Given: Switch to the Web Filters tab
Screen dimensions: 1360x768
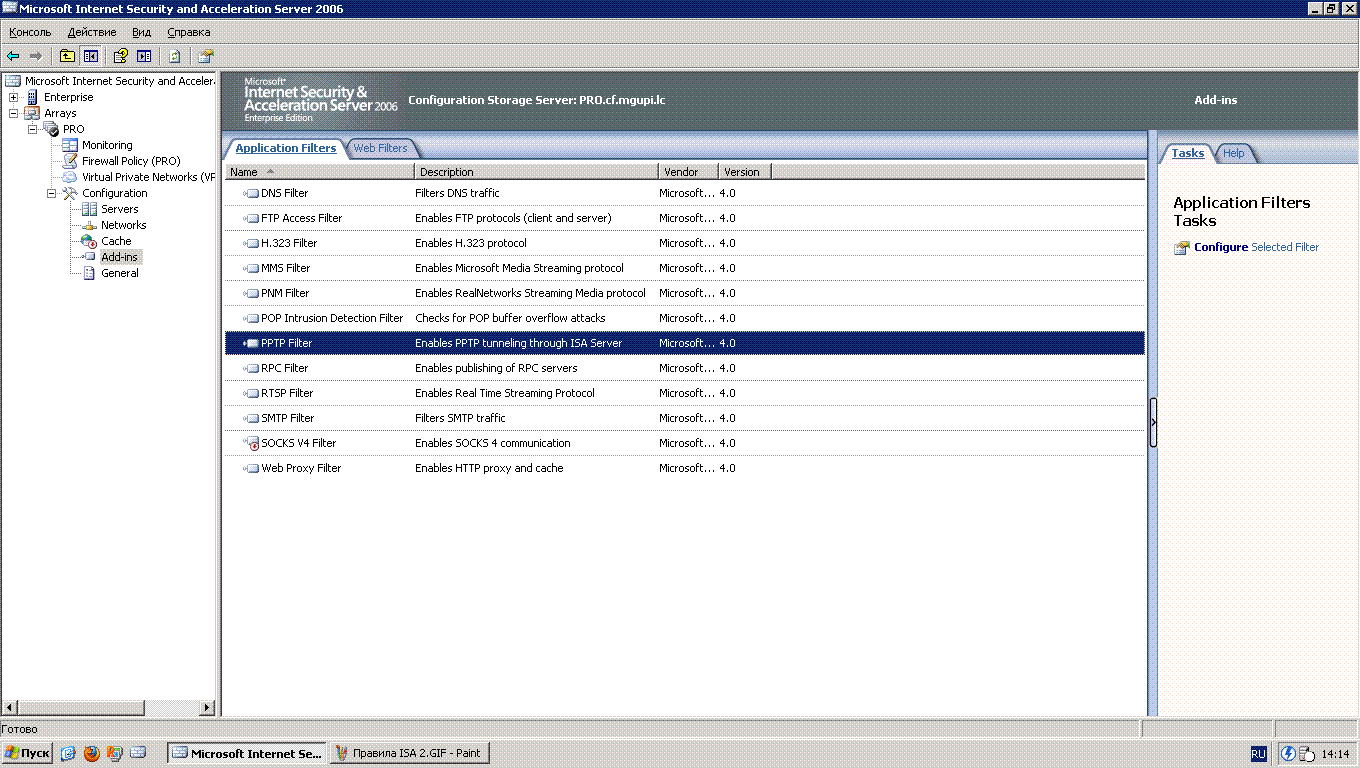Looking at the screenshot, I should coord(380,148).
